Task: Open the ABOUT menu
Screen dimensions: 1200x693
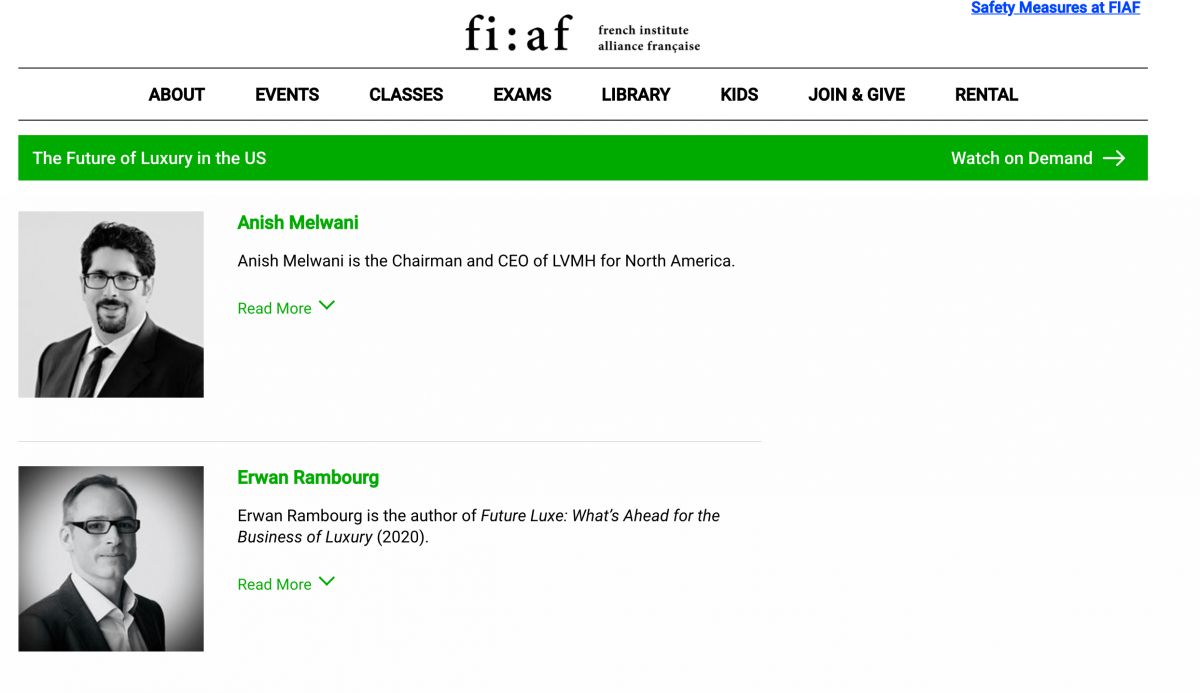Action: click(176, 94)
